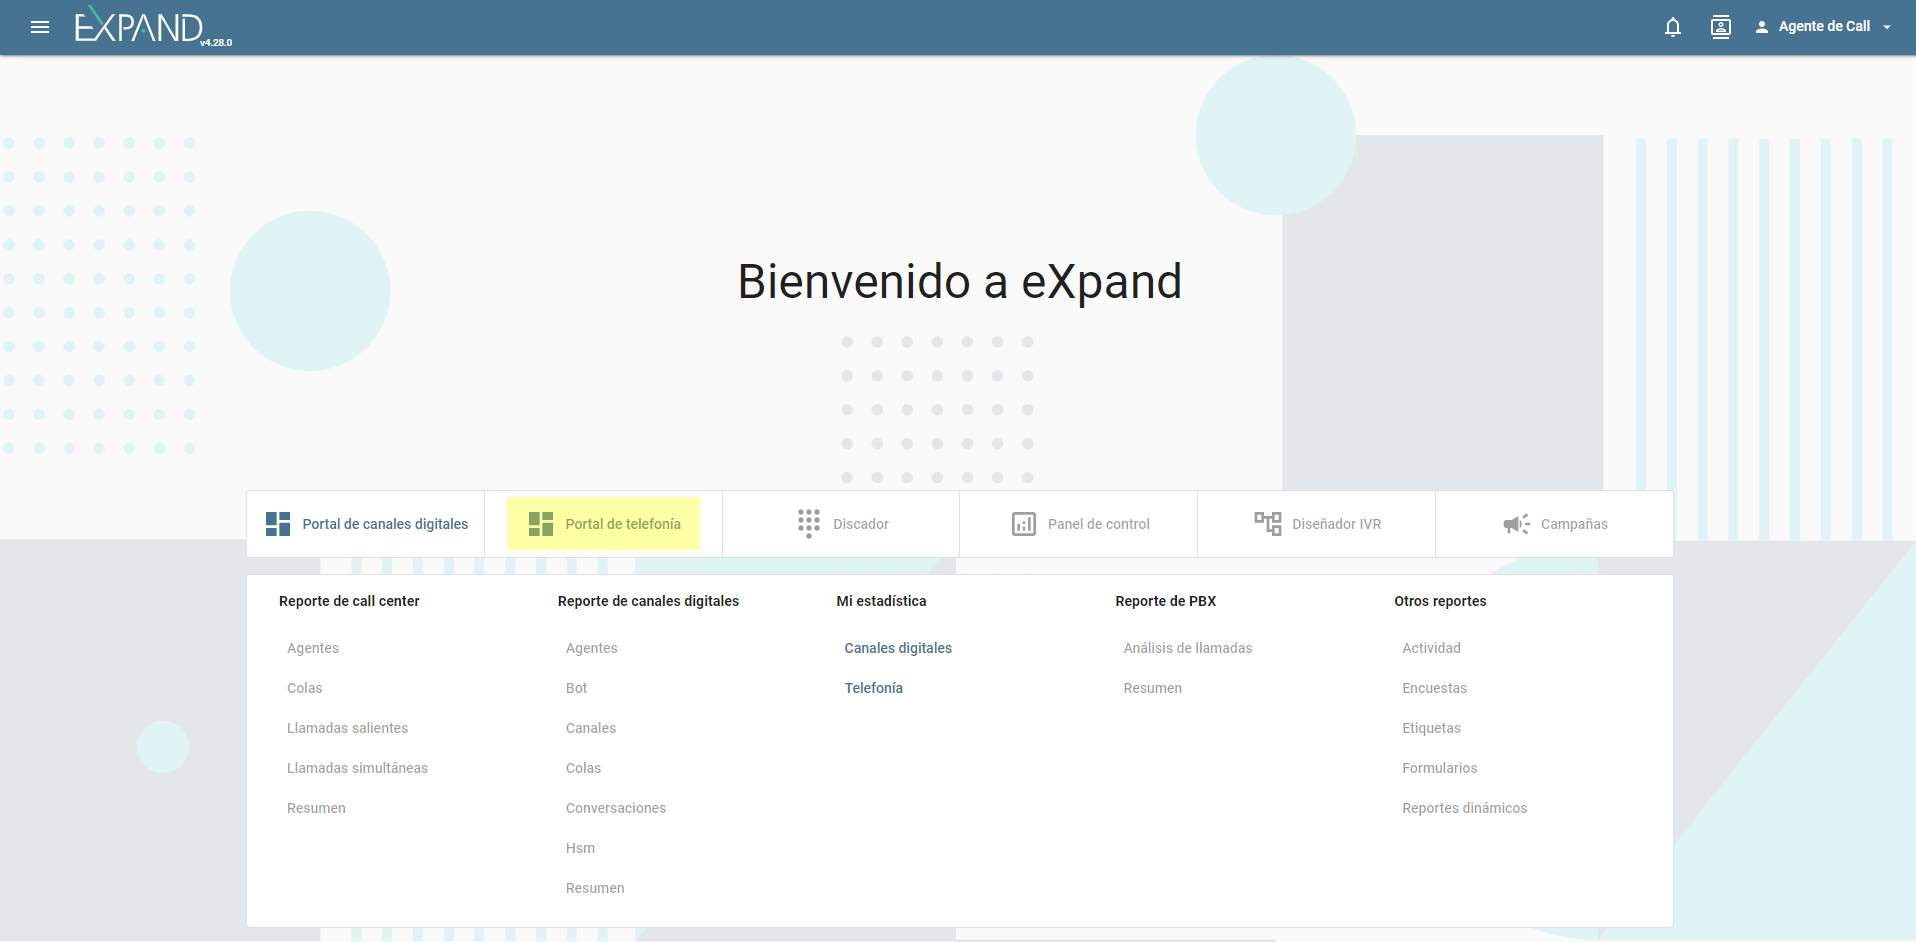Open the Etiquetas report
1916x942 pixels.
click(x=1432, y=728)
